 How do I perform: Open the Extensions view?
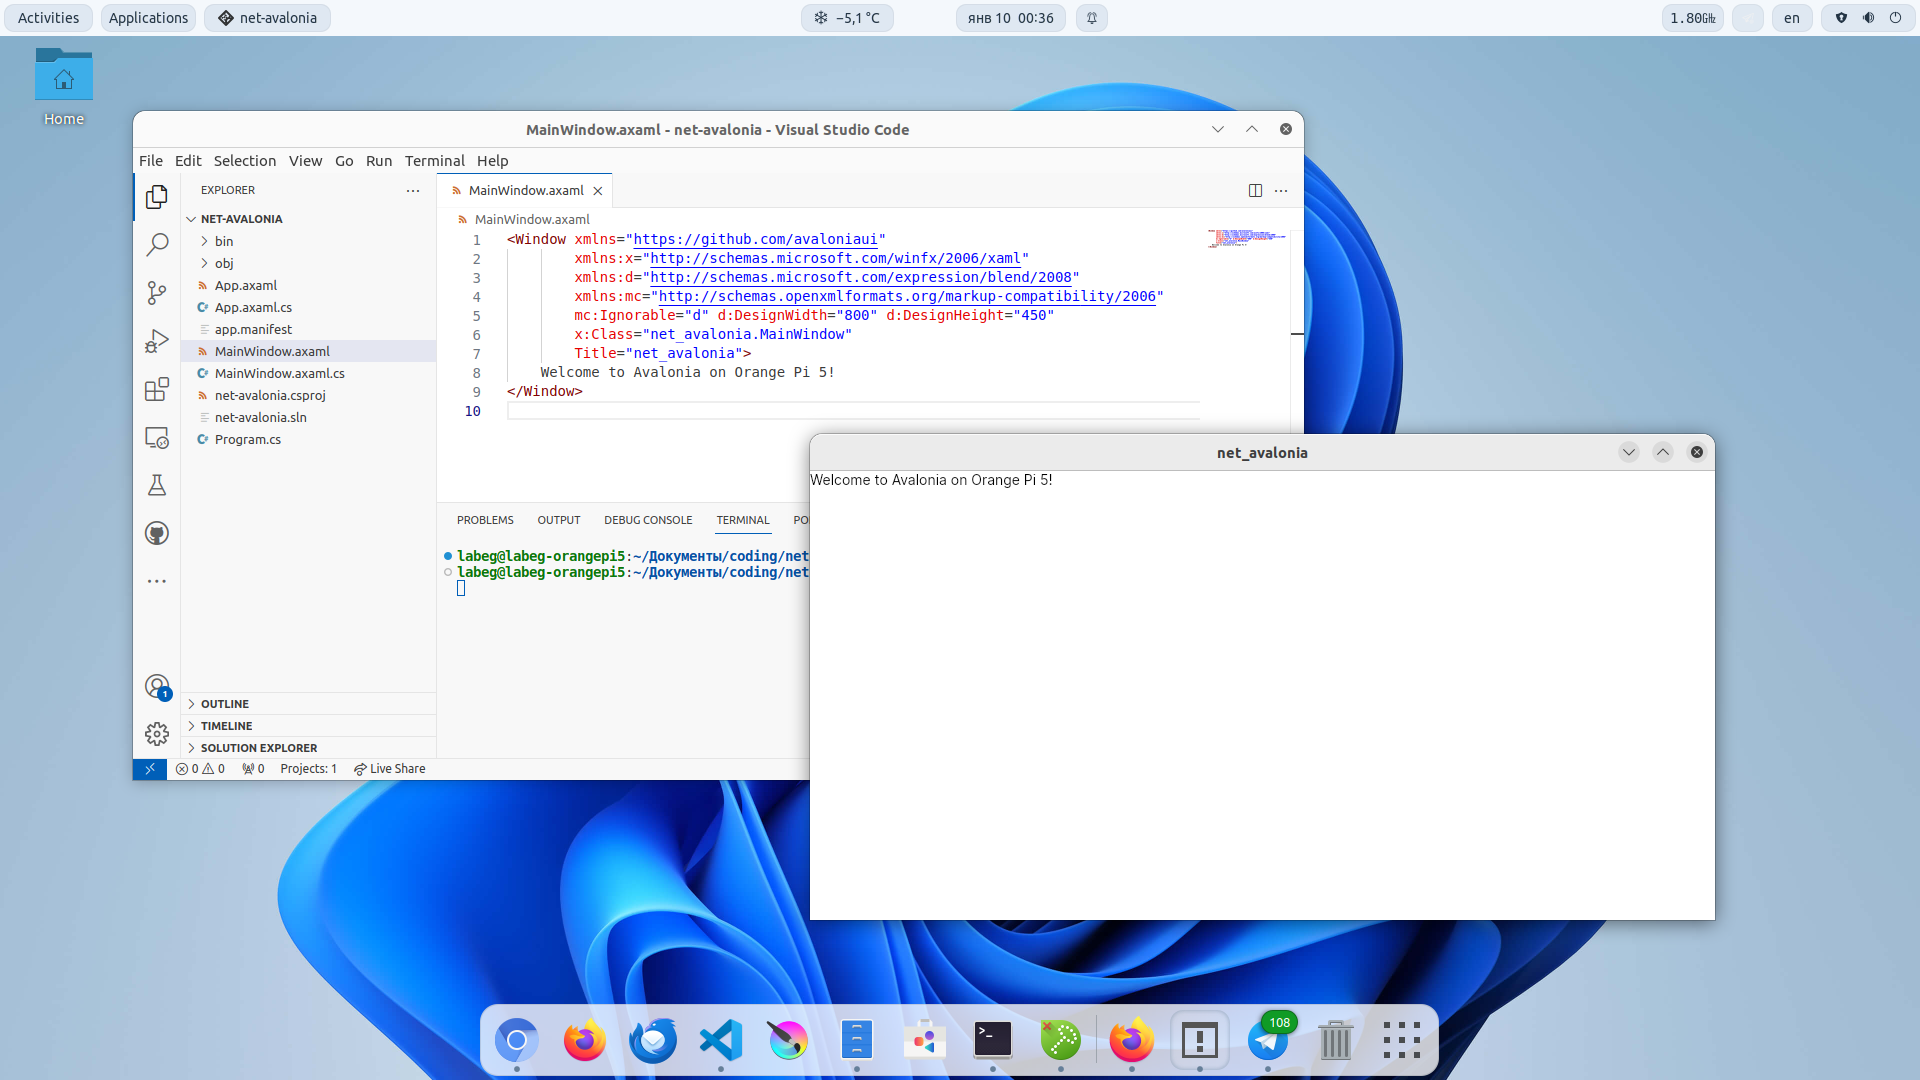[x=157, y=389]
